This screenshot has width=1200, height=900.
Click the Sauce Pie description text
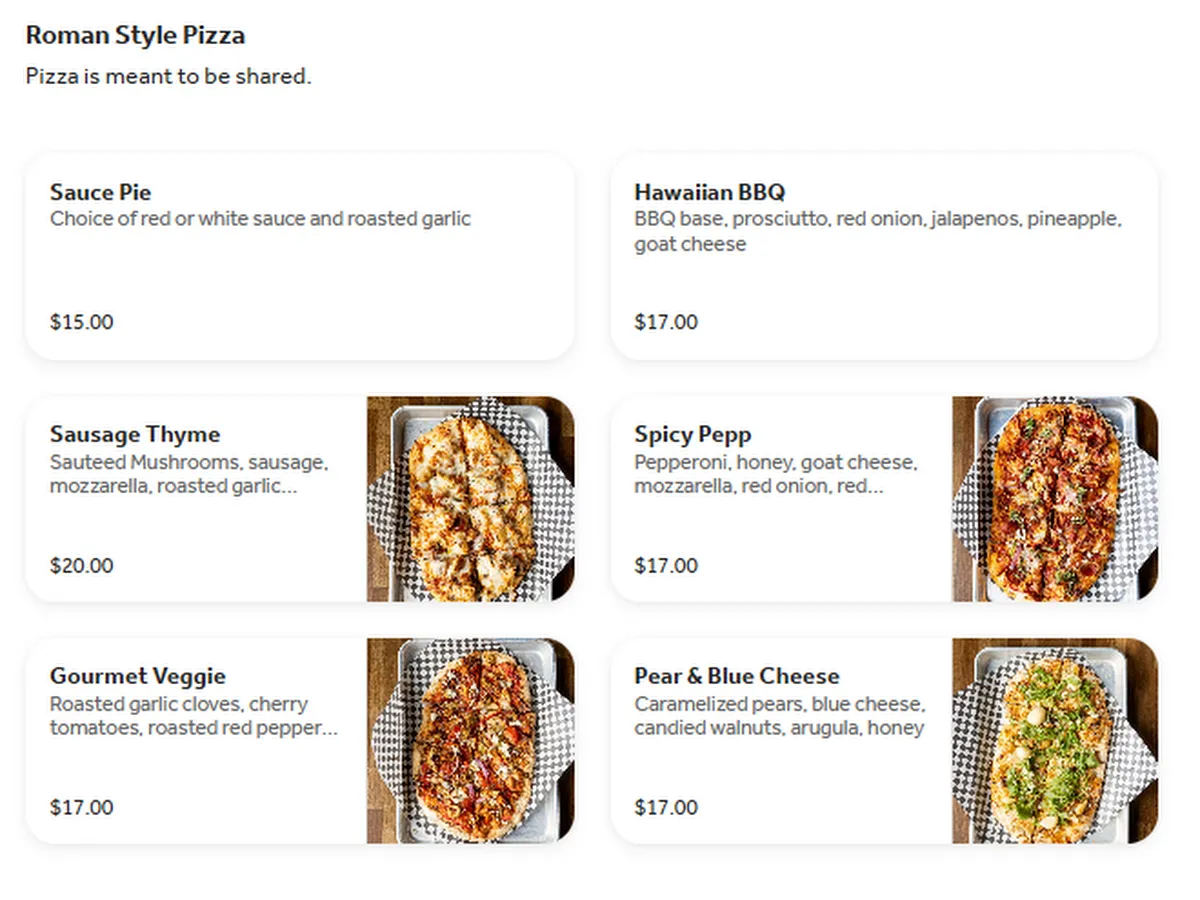pyautogui.click(x=260, y=218)
